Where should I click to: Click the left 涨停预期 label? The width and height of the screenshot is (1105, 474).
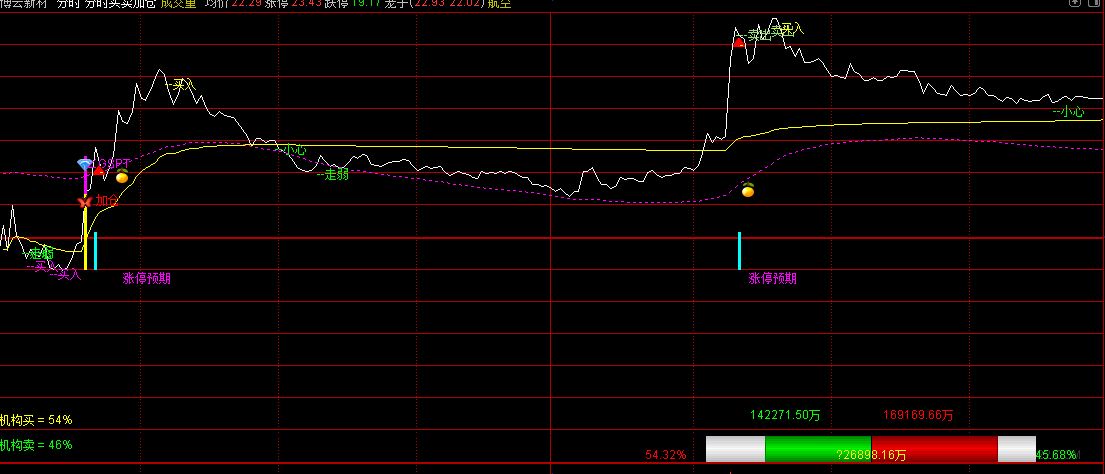coord(147,278)
